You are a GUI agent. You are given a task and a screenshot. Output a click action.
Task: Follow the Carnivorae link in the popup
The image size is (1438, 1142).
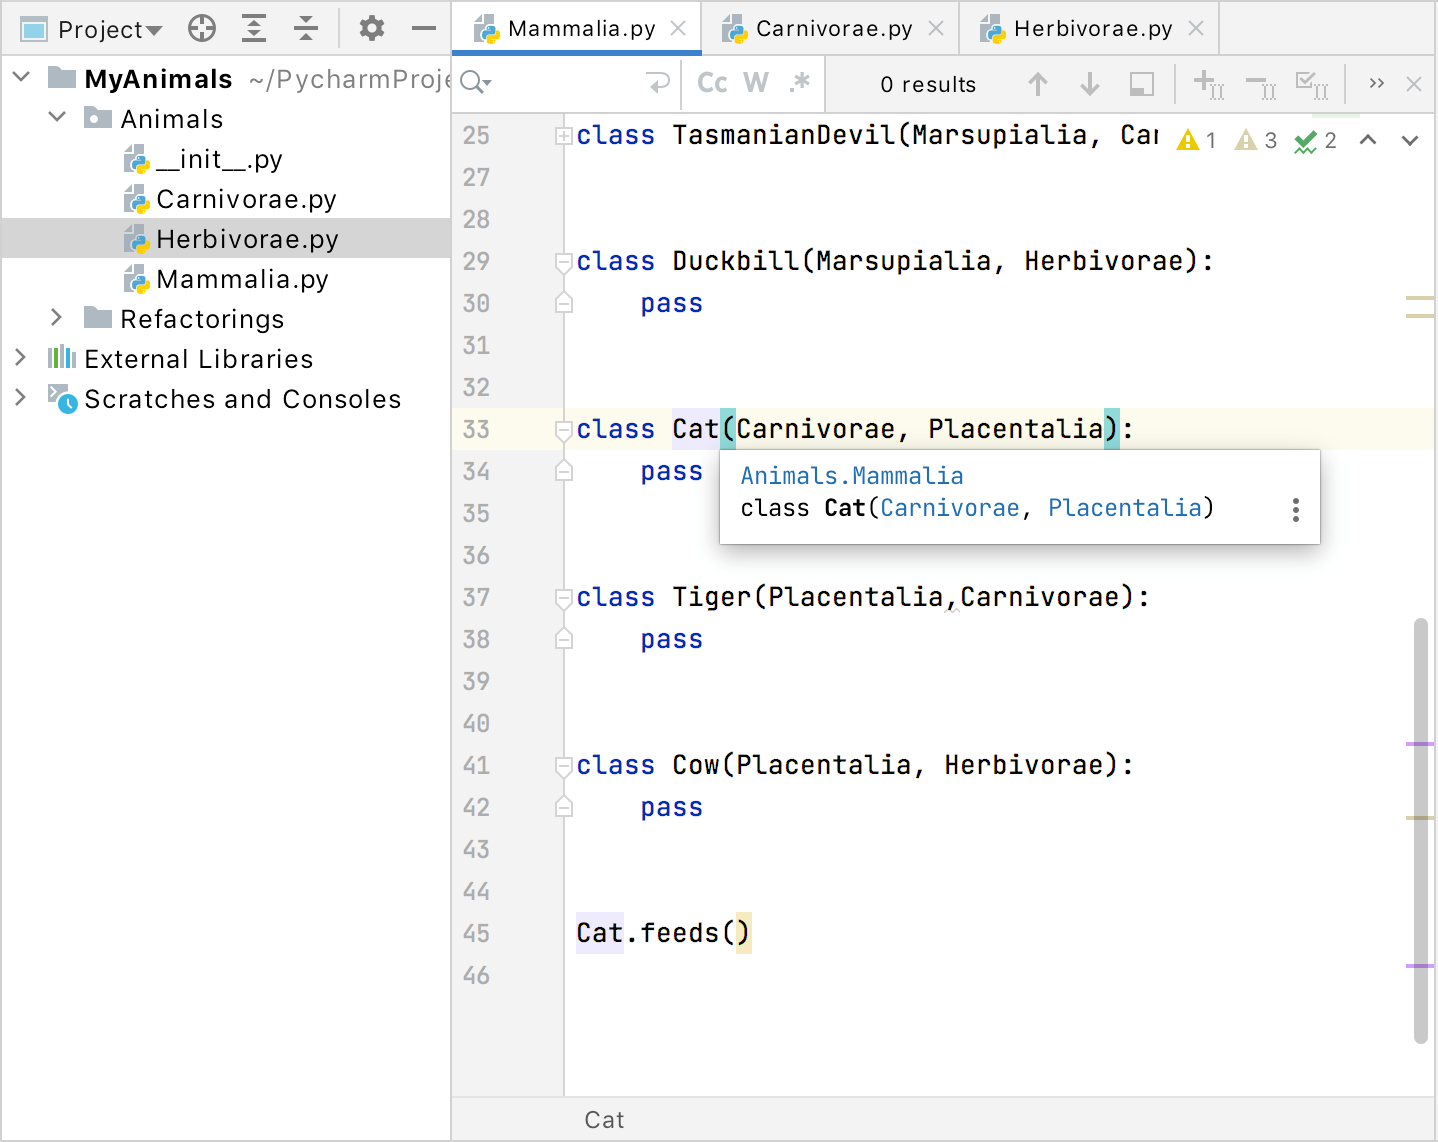pos(949,508)
